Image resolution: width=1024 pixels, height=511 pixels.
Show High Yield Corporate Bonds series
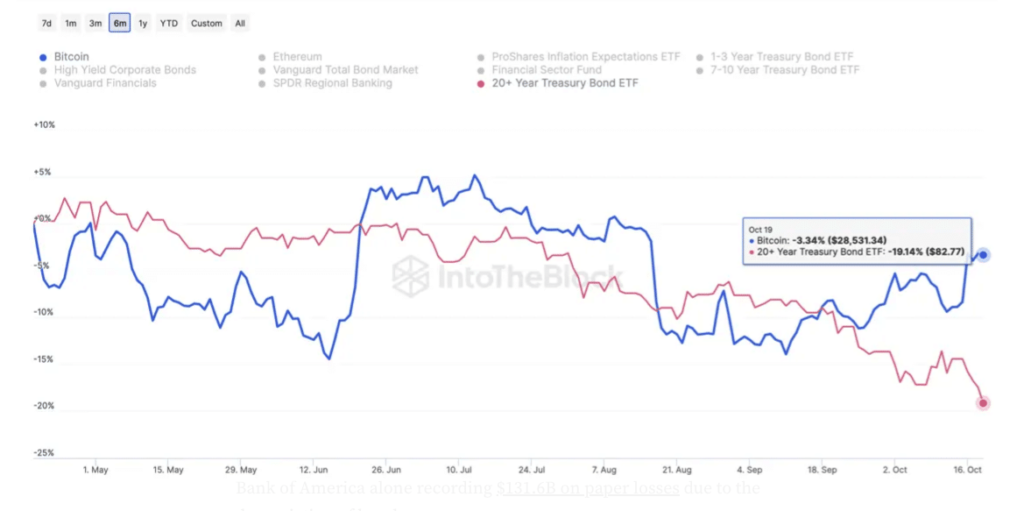[124, 70]
